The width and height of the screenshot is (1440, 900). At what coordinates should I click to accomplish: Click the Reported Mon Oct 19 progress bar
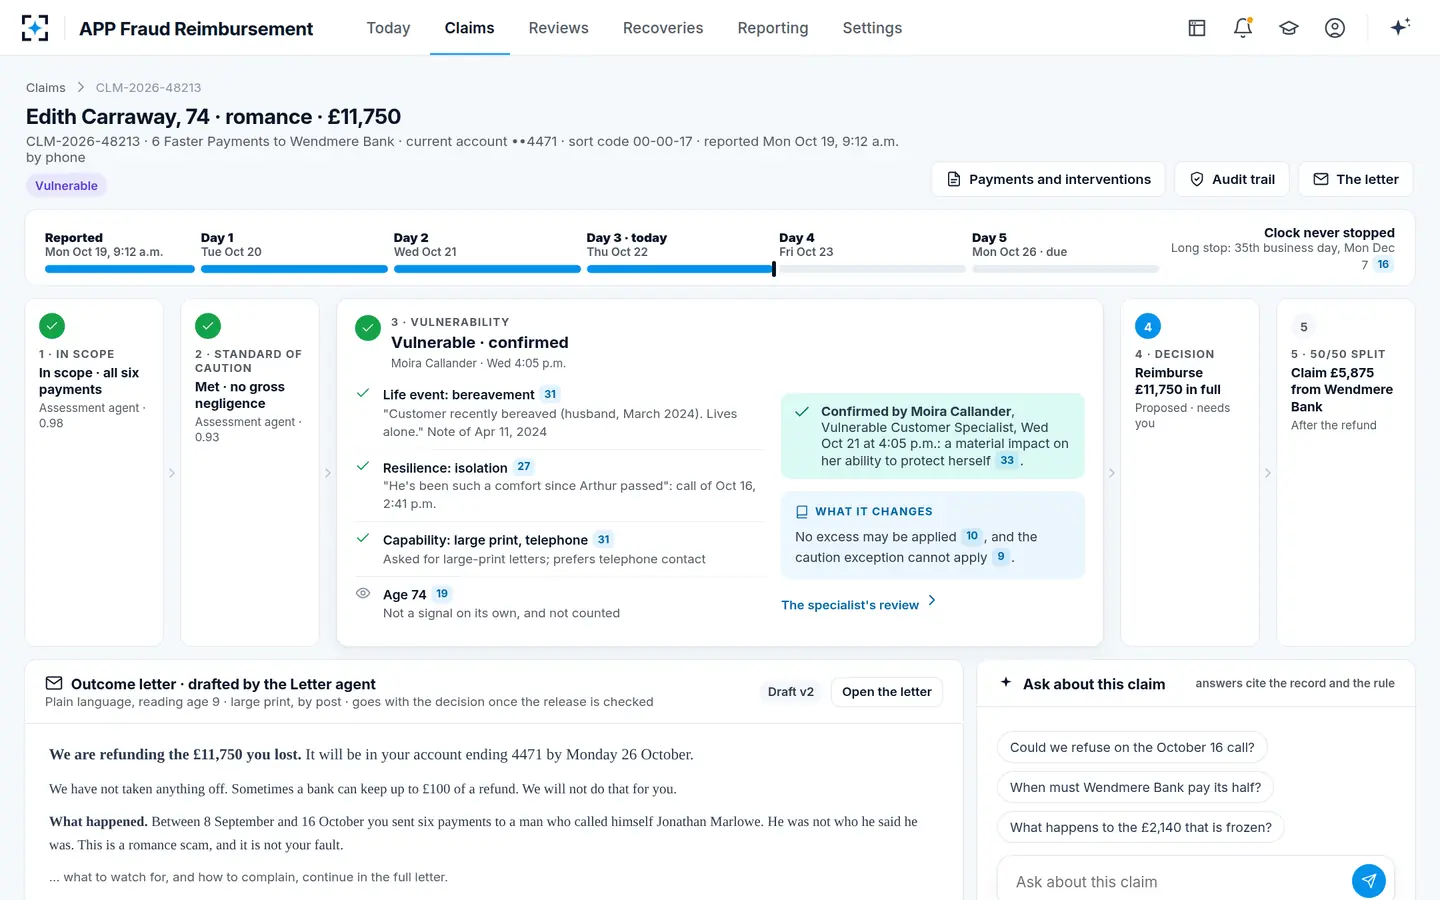[x=120, y=269]
